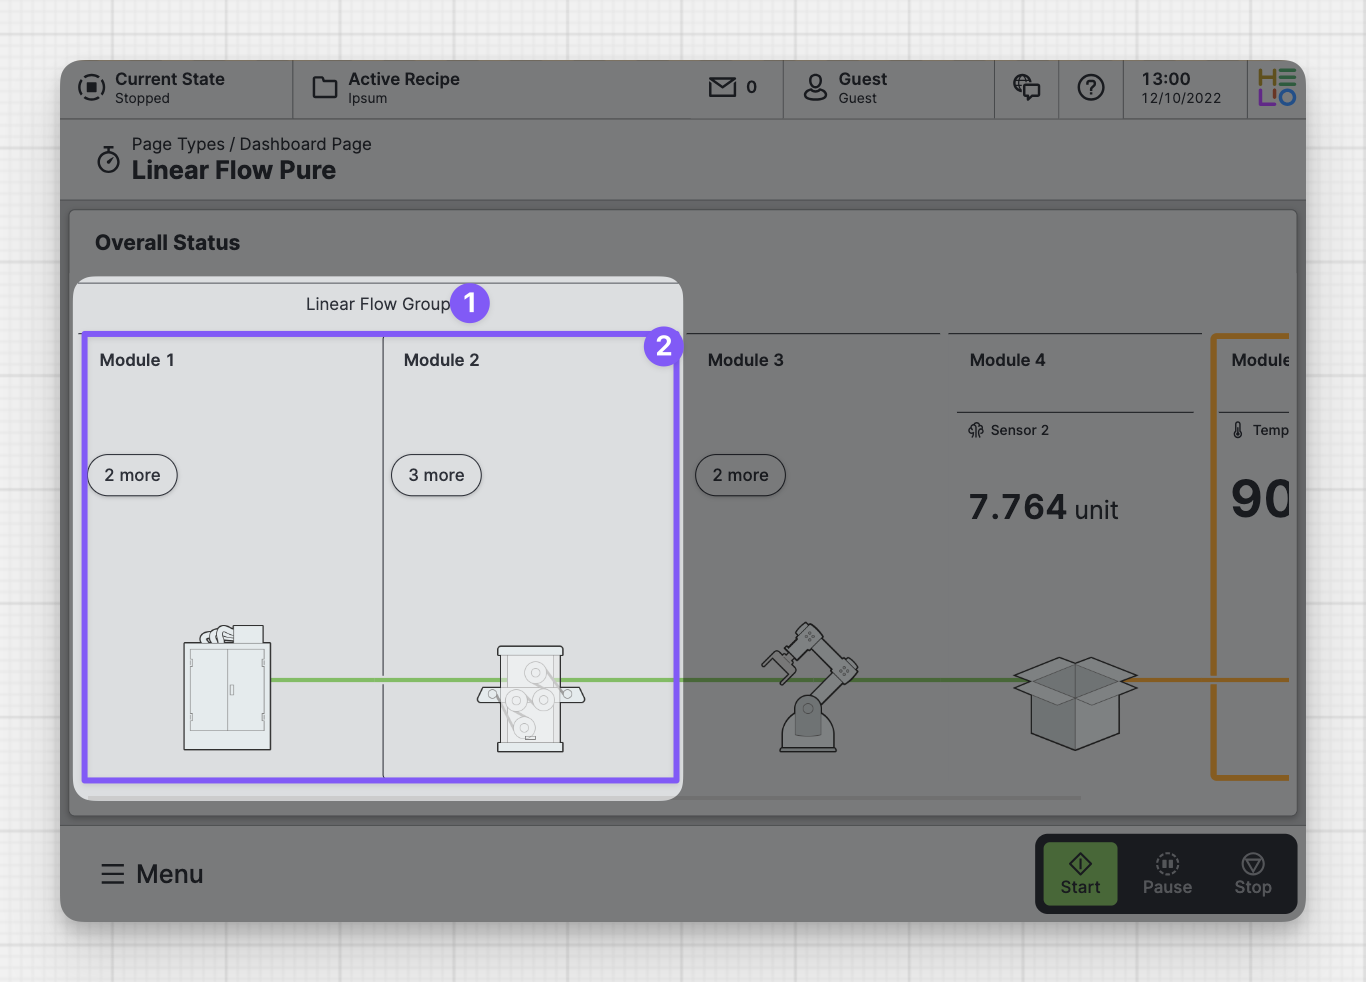The image size is (1366, 982).
Task: Select the open box in Module 4
Action: pyautogui.click(x=1074, y=702)
